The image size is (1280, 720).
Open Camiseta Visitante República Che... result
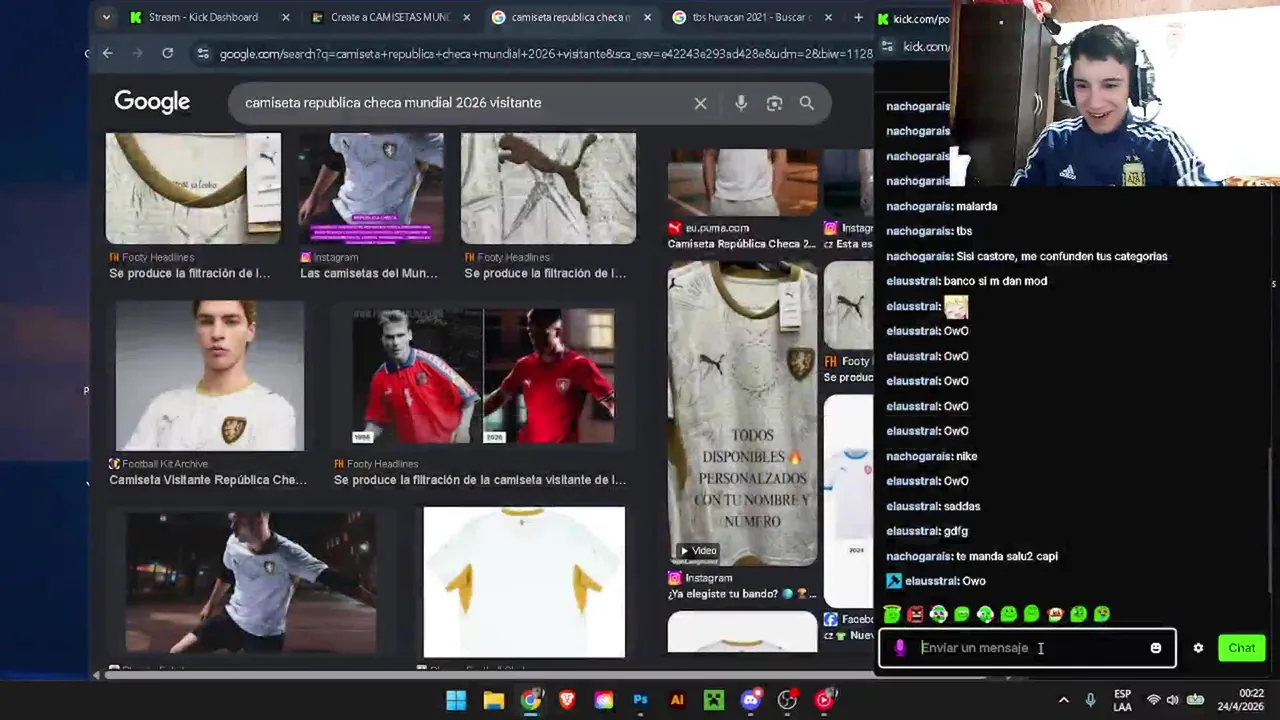coord(208,480)
